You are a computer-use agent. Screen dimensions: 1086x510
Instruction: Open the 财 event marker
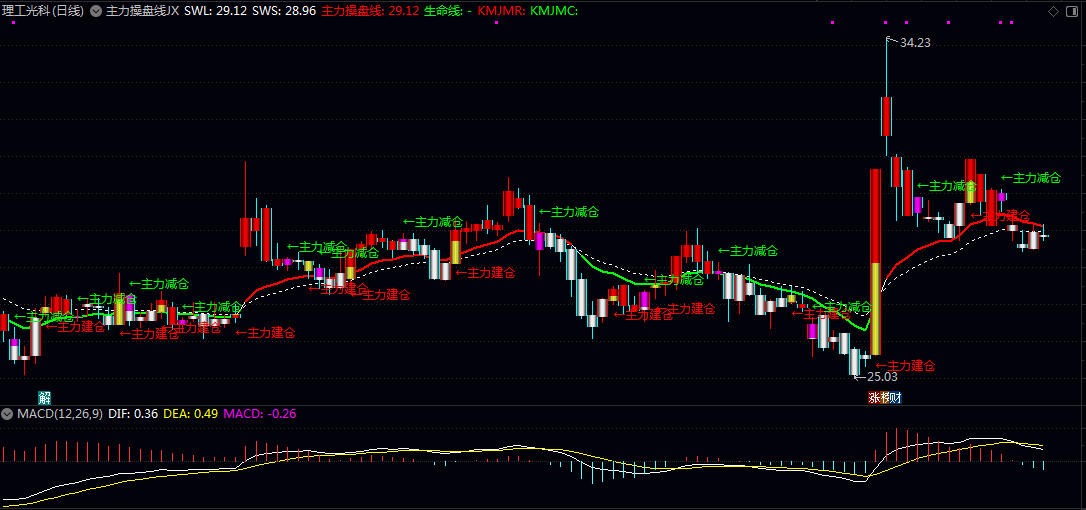coord(895,398)
